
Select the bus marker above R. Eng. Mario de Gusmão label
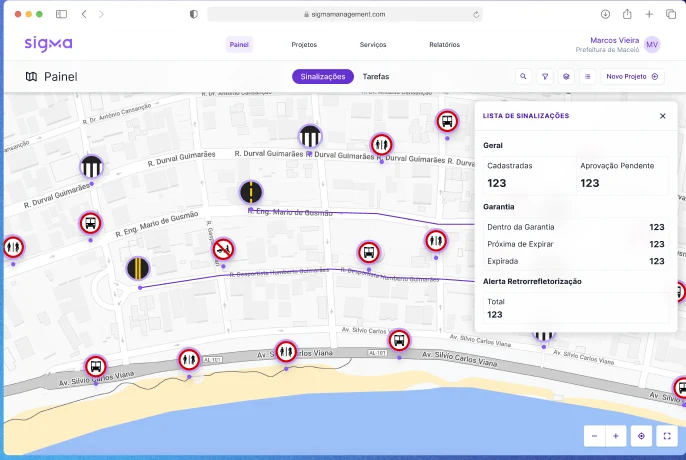[90, 223]
